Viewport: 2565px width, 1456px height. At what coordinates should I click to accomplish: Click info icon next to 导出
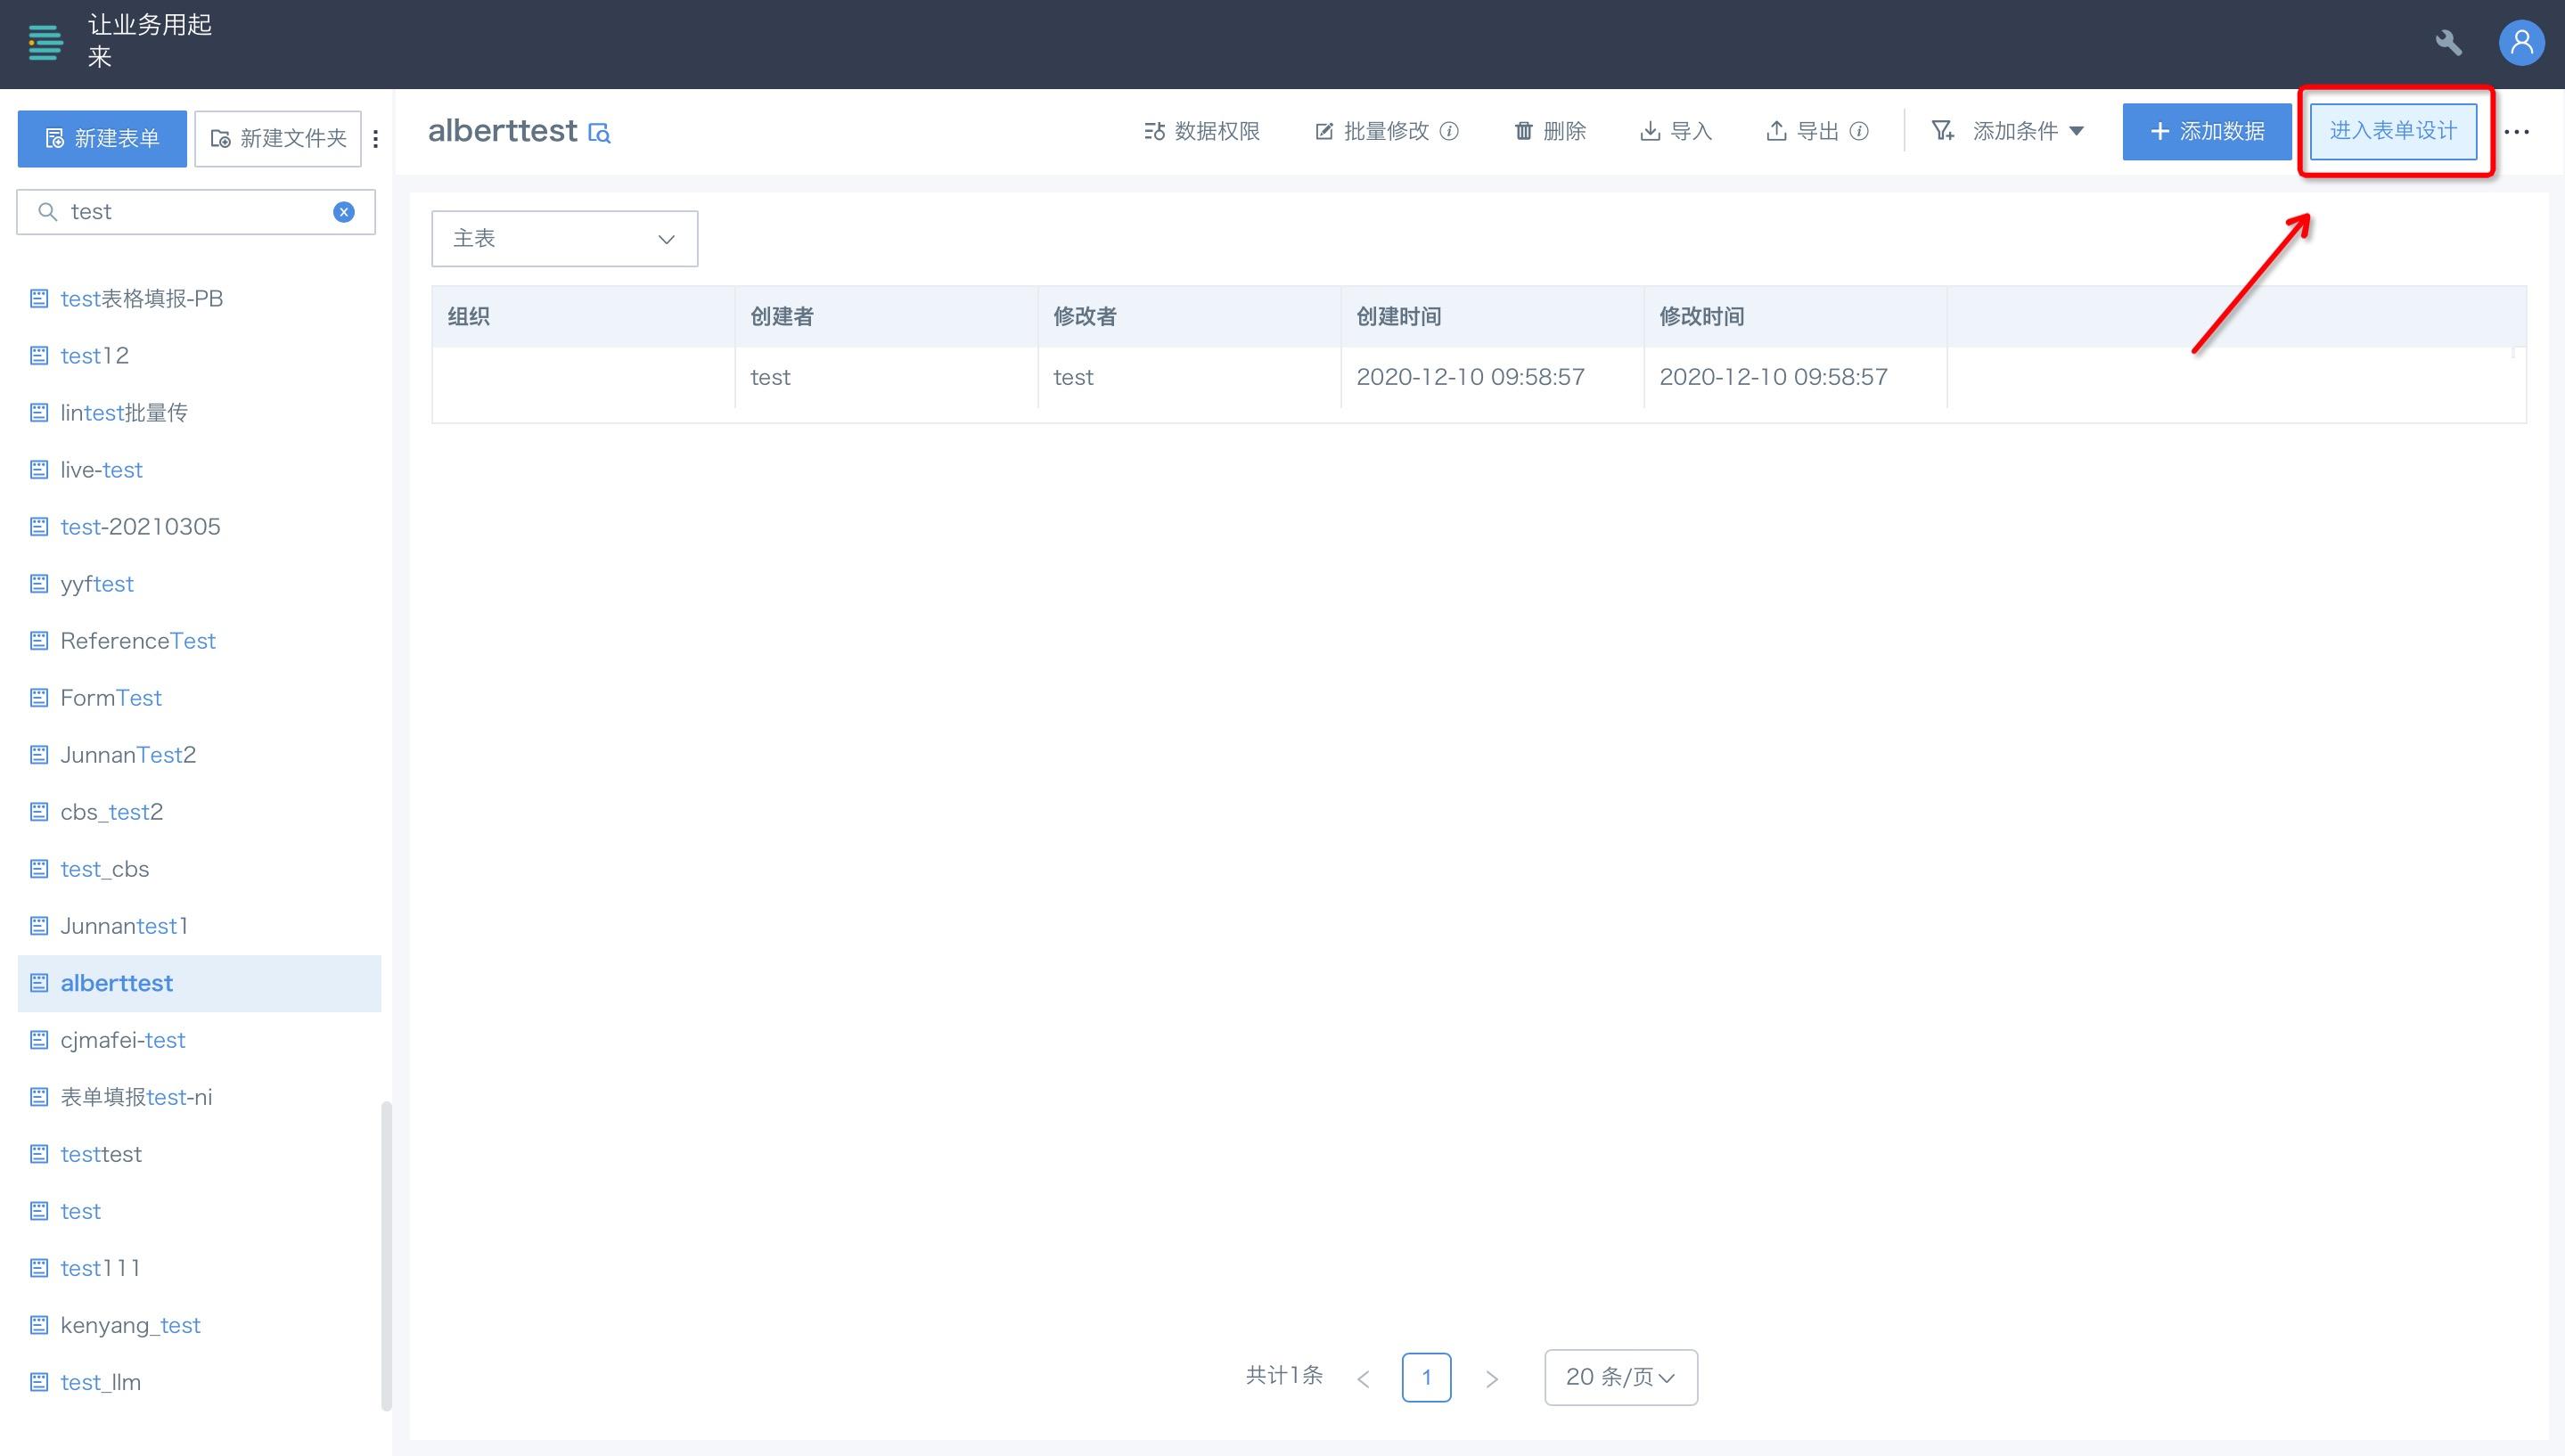1859,131
